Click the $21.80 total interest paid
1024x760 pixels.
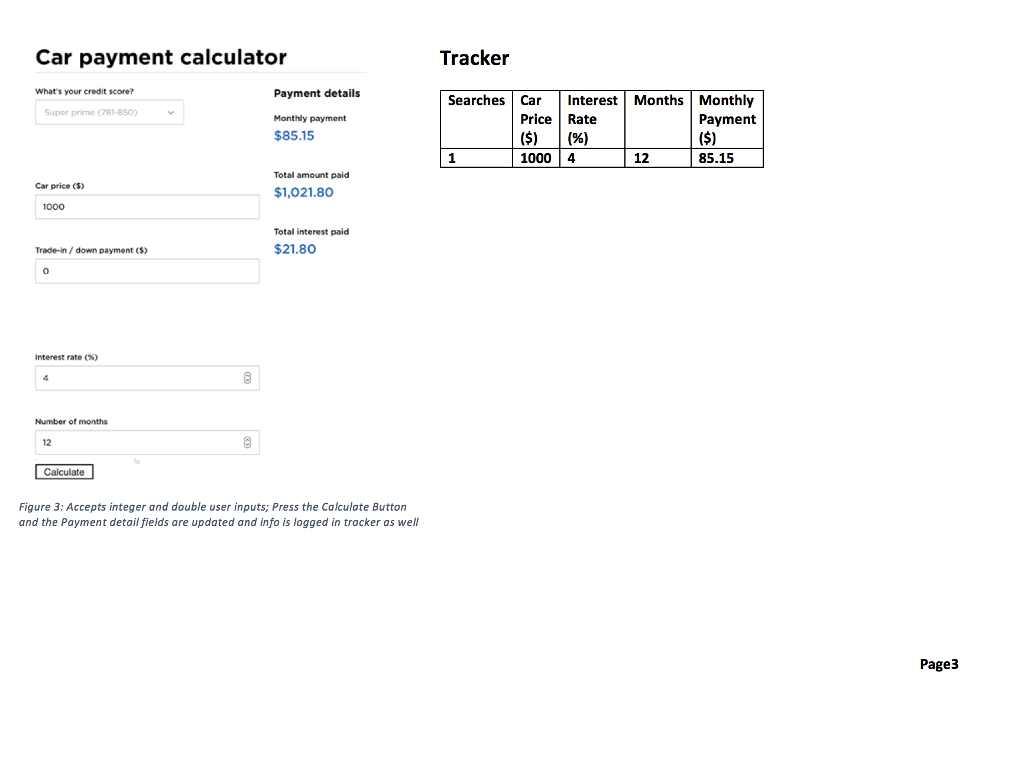coord(295,249)
